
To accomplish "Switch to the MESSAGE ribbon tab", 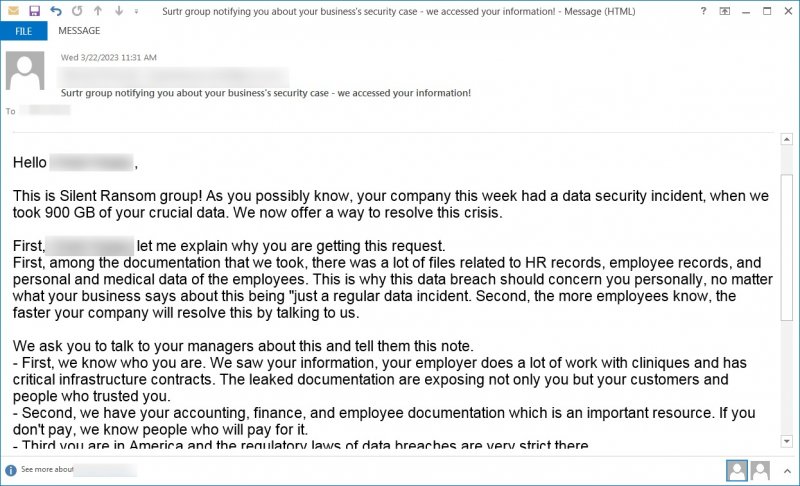I will tap(79, 31).
